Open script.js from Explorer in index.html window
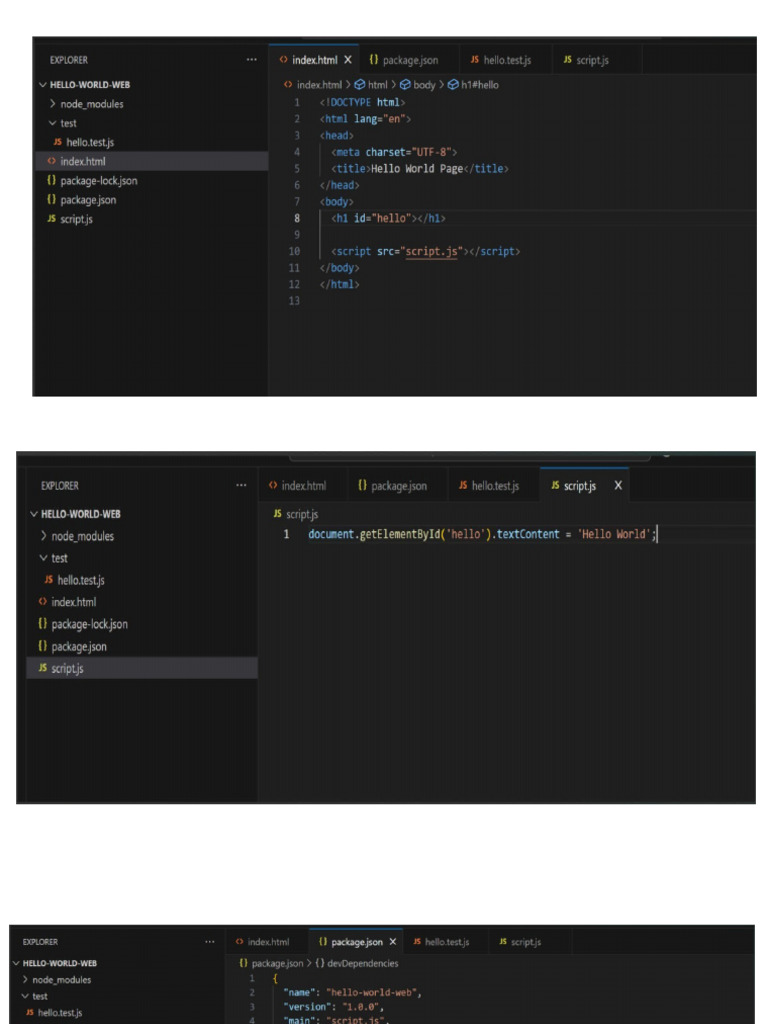 pyautogui.click(x=76, y=219)
